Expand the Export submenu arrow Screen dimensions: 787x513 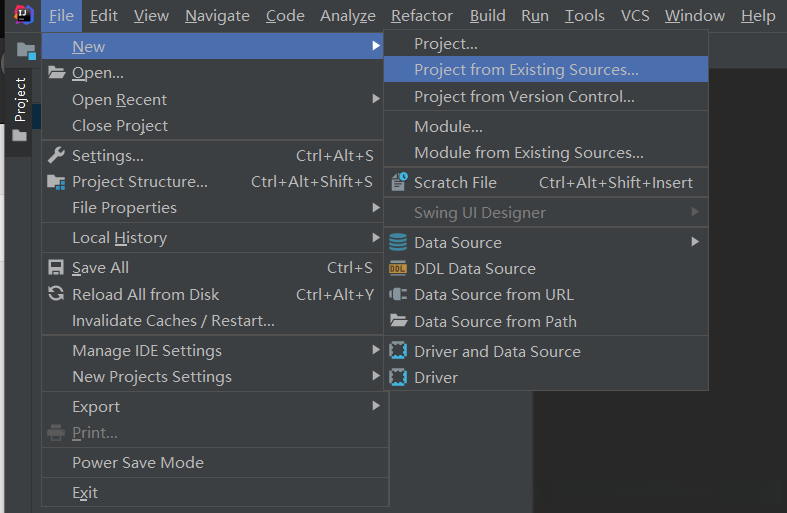pyautogui.click(x=376, y=407)
